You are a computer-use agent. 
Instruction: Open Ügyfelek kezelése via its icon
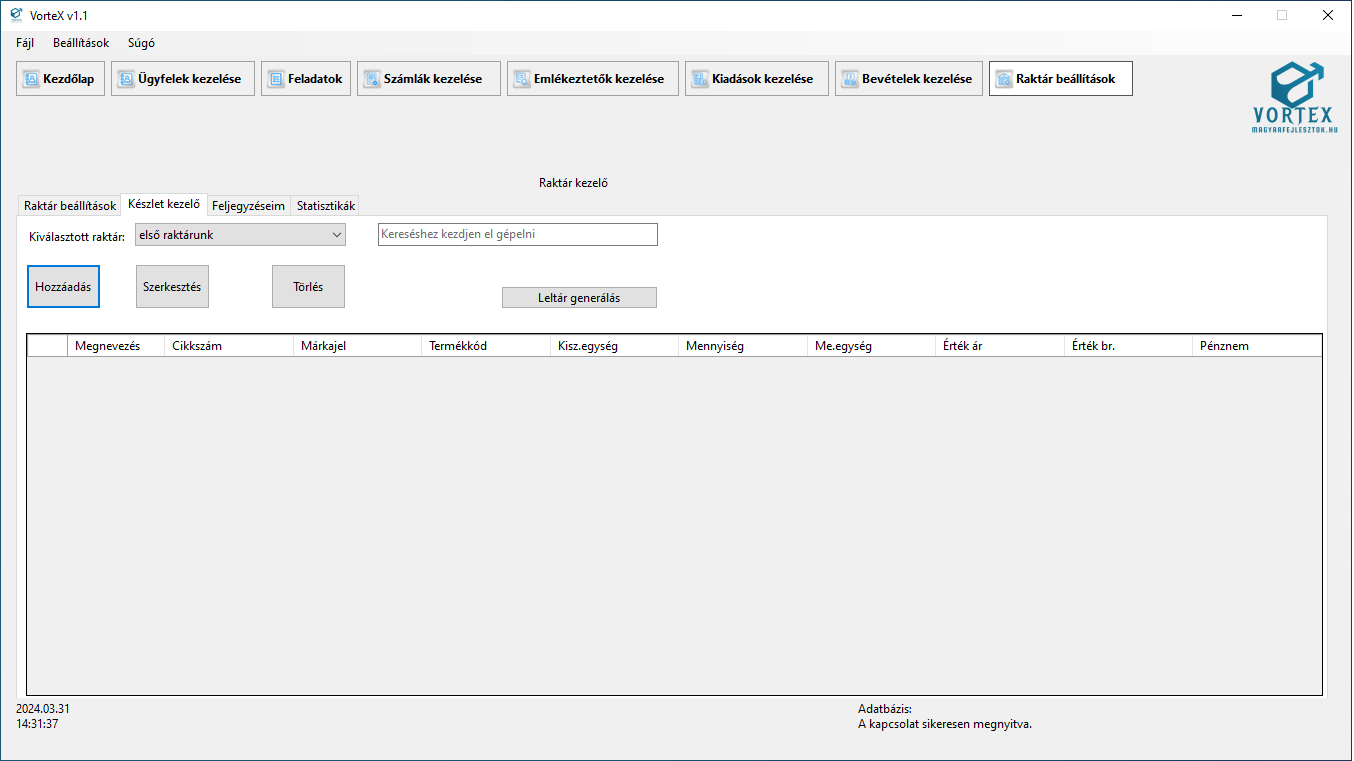pyautogui.click(x=126, y=79)
